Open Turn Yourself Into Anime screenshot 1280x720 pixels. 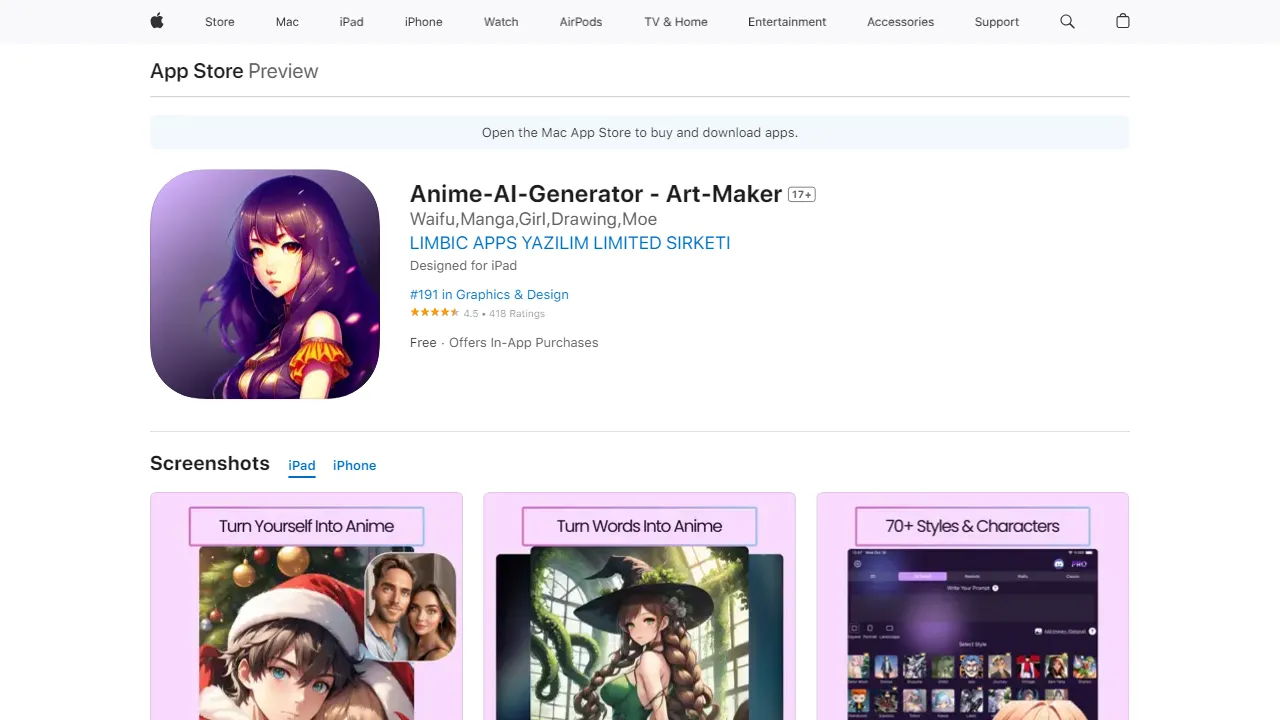point(306,606)
